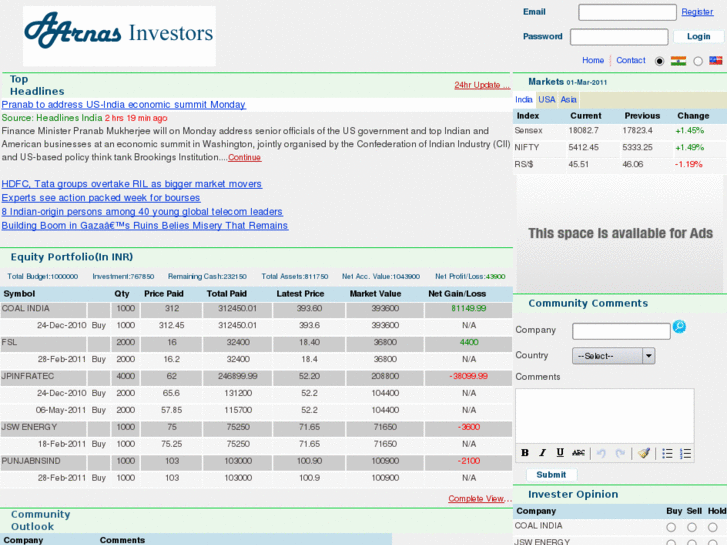
Task: Click FSL symbol row in portfolio
Action: tap(256, 343)
